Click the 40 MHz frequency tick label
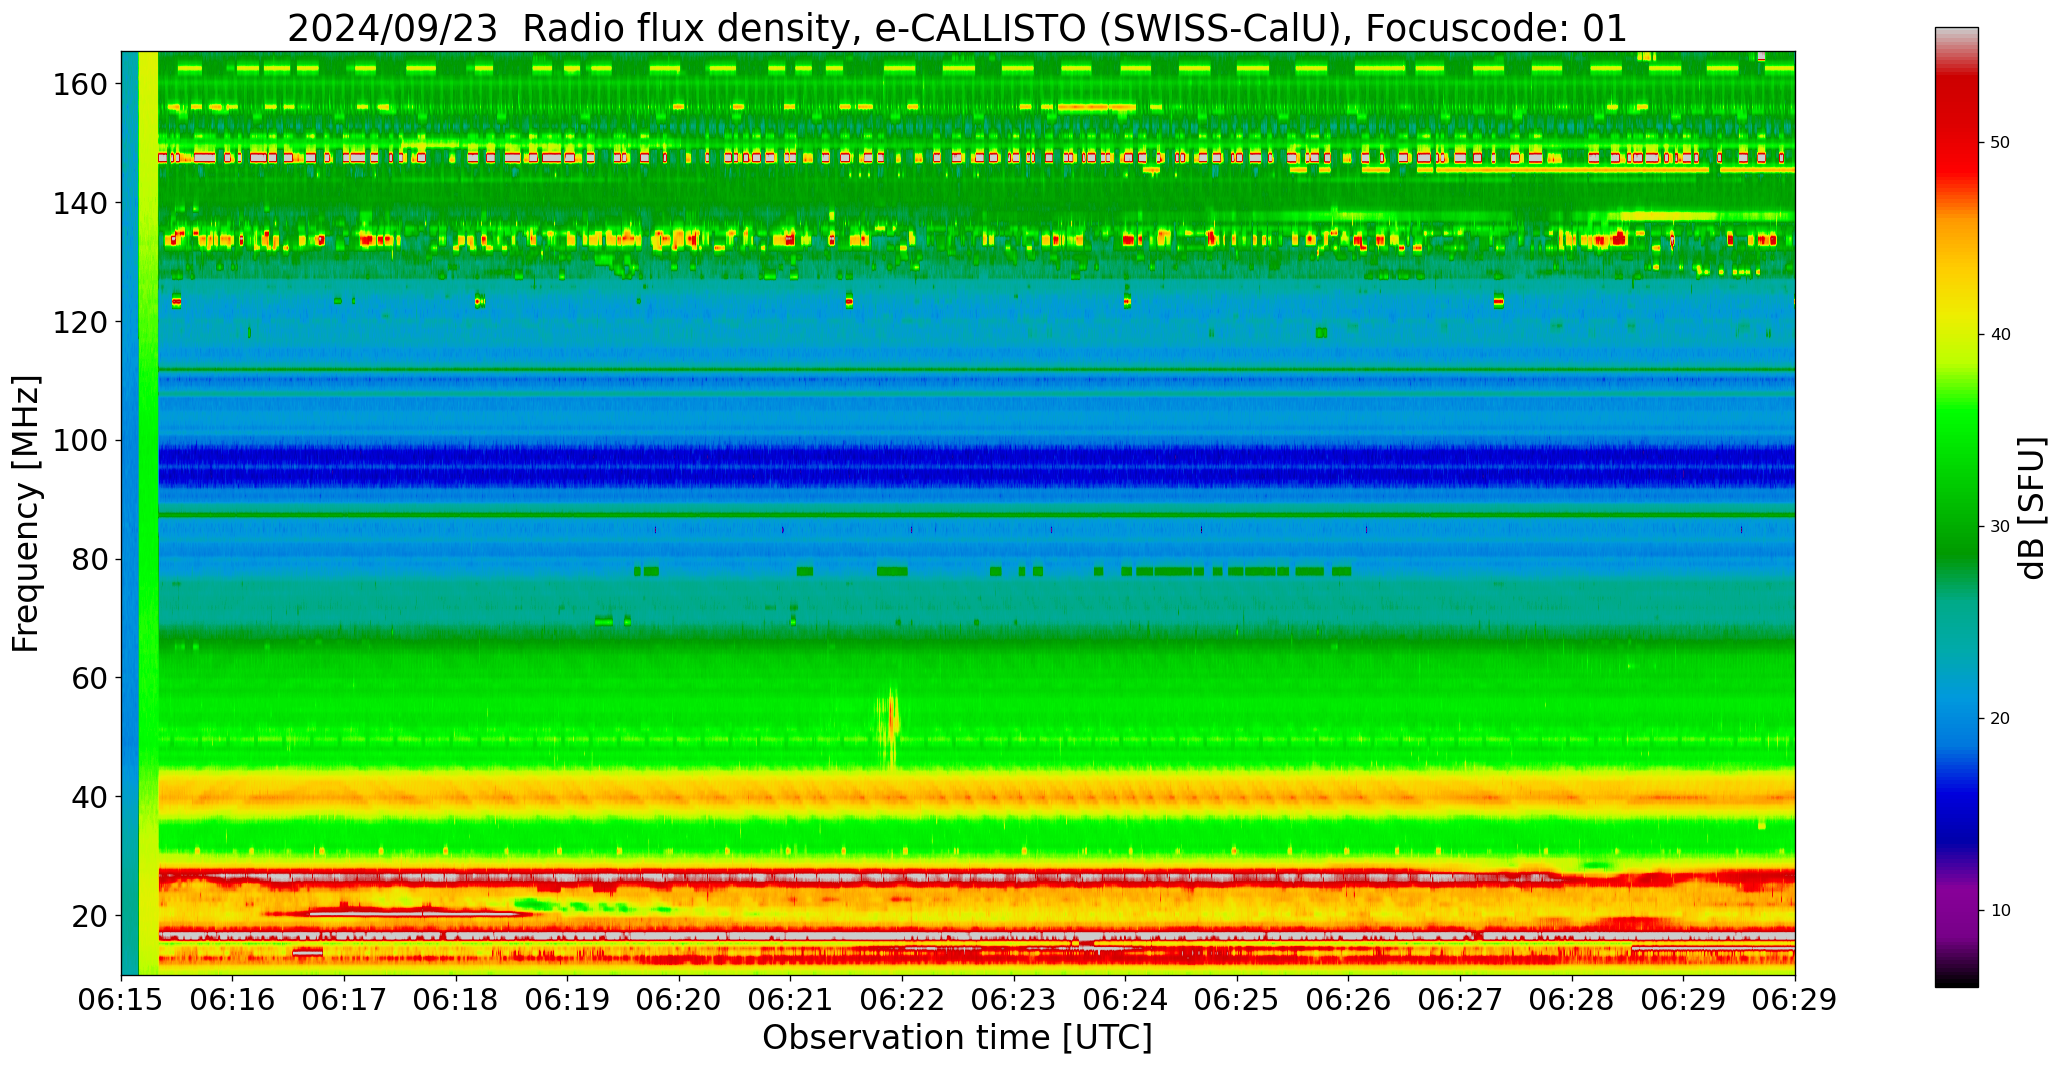Screen dimensions: 2062x1067 [89, 797]
